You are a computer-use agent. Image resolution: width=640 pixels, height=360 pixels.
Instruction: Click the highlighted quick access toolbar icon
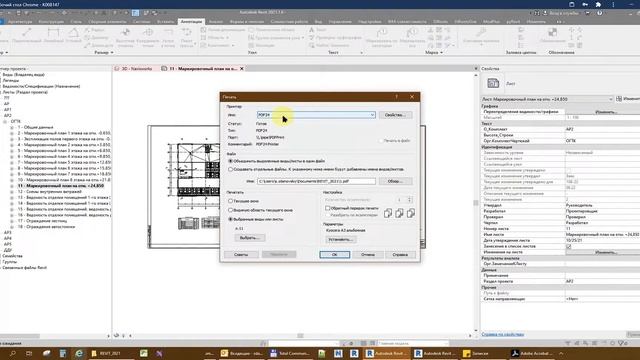coord(136,13)
